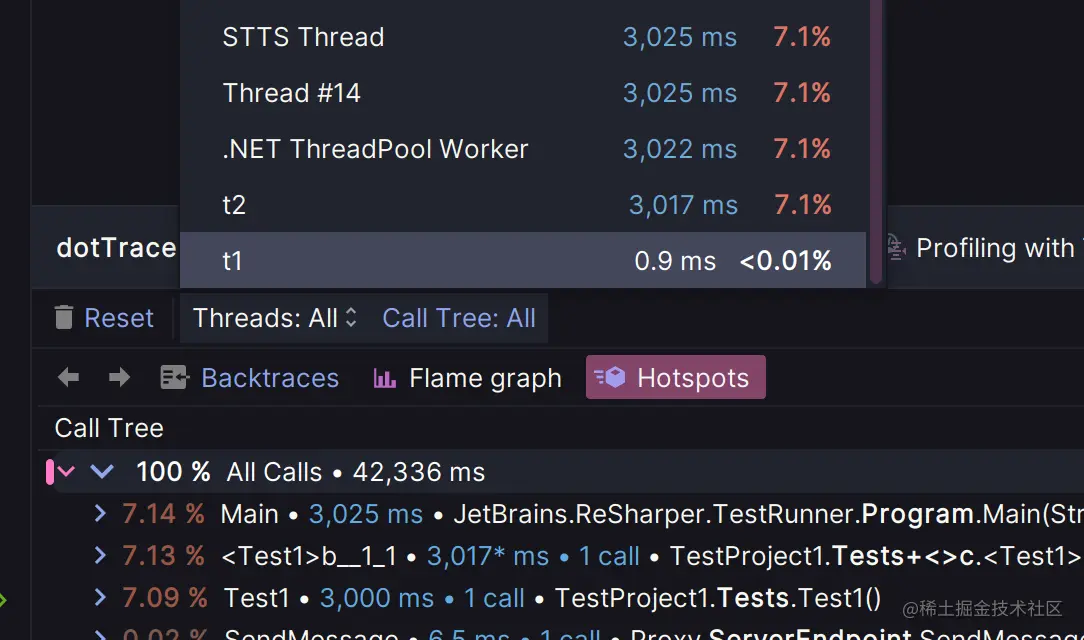This screenshot has width=1084, height=640.
Task: Click the Flame graph chart icon
Action: click(x=384, y=378)
